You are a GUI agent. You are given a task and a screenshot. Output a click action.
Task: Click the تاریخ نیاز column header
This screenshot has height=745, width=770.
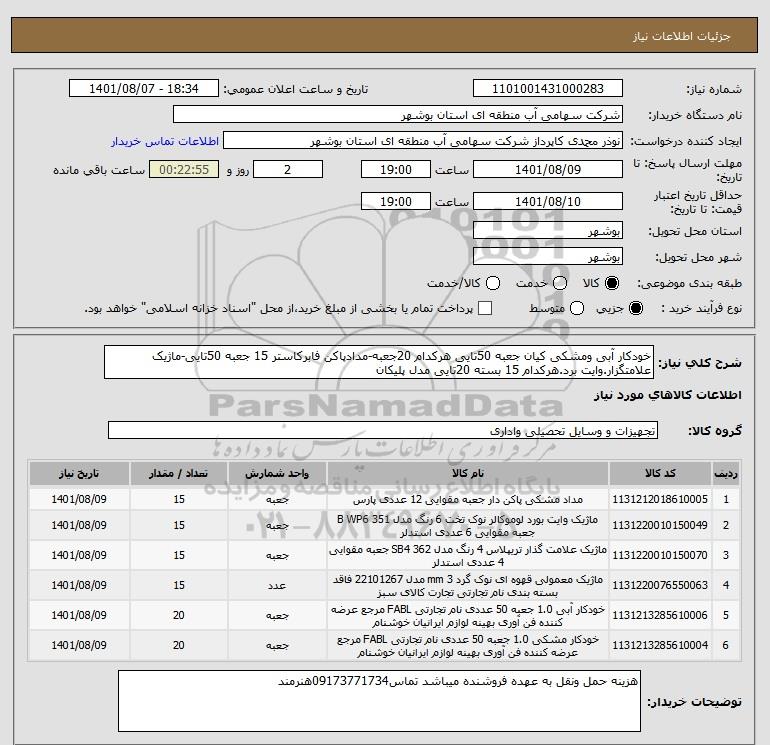[x=79, y=473]
